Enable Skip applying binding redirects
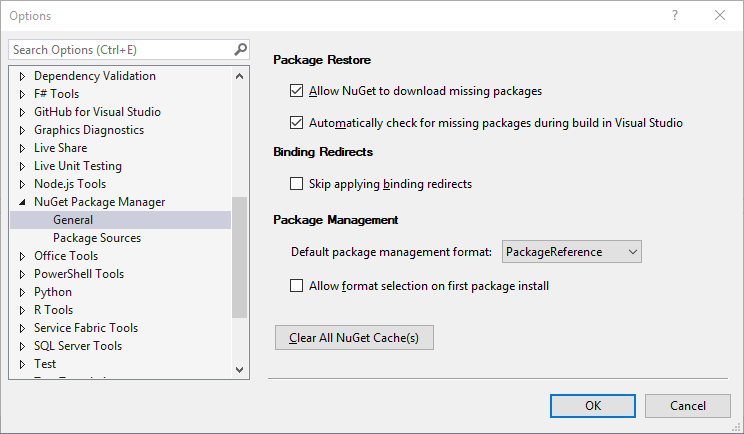This screenshot has width=744, height=434. coord(297,184)
